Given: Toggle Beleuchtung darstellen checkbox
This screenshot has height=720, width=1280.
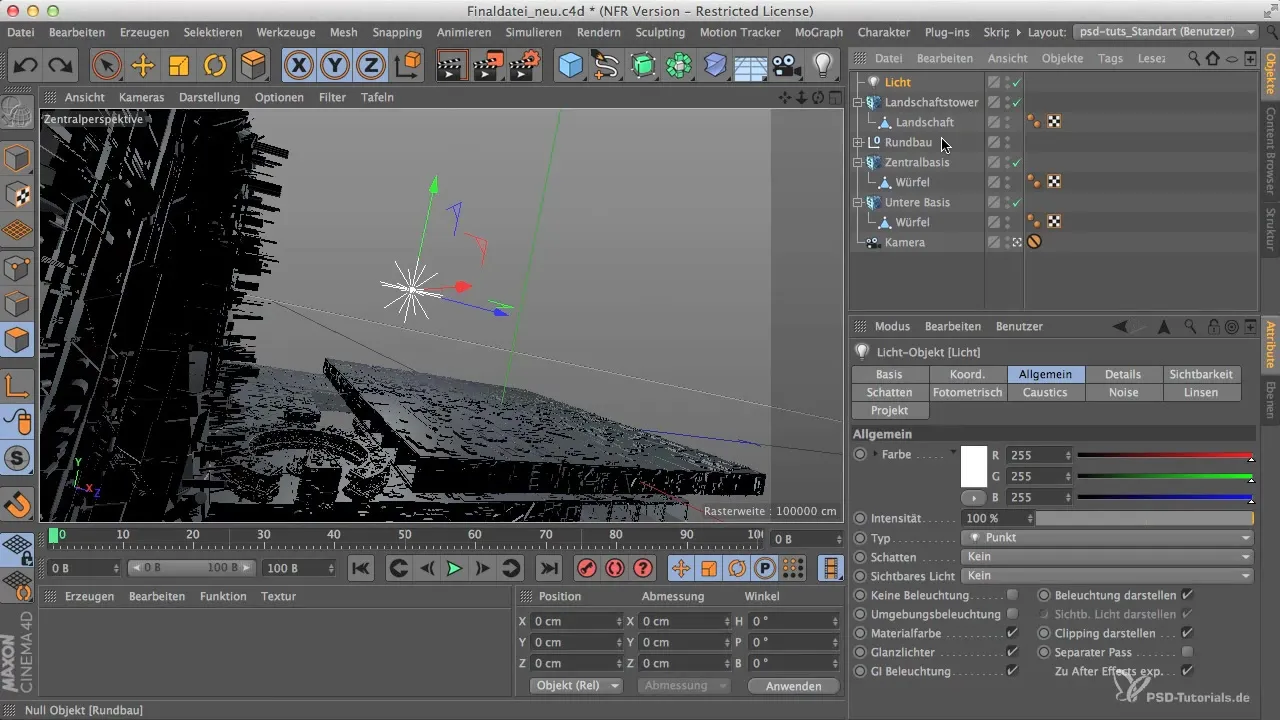Looking at the screenshot, I should 1187,594.
